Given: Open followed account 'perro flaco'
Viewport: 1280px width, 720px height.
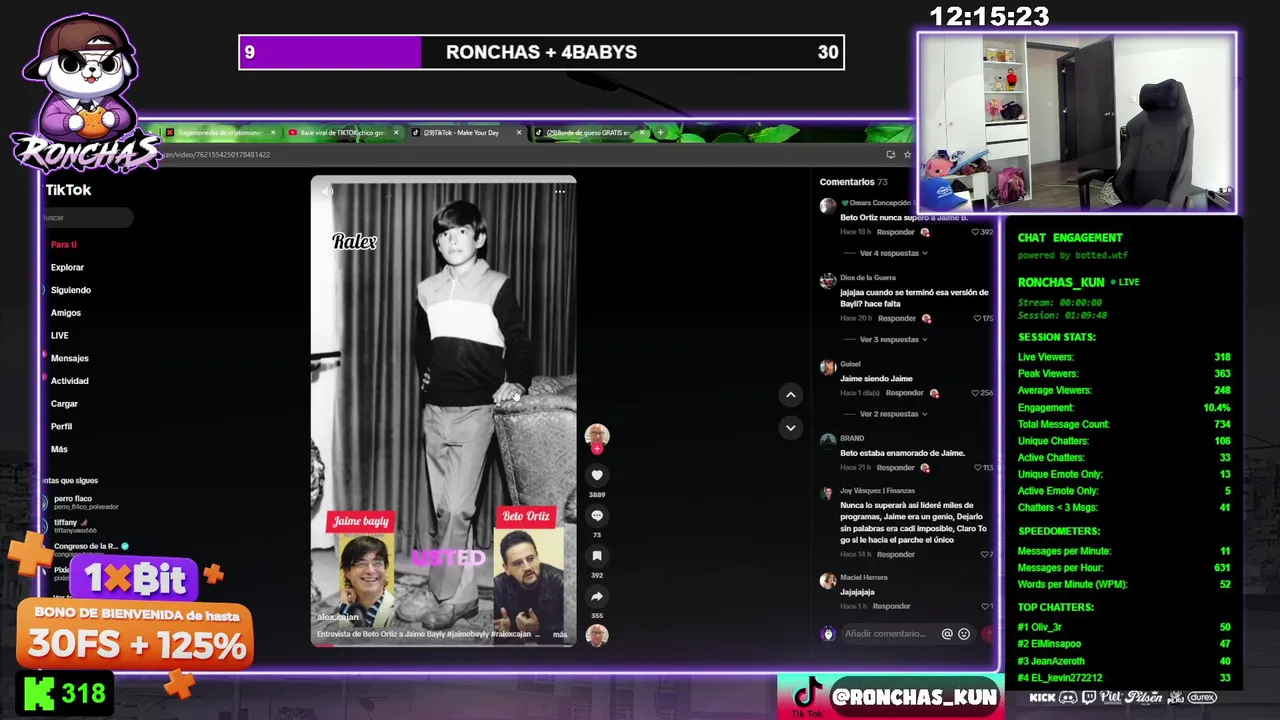Looking at the screenshot, I should (85, 502).
